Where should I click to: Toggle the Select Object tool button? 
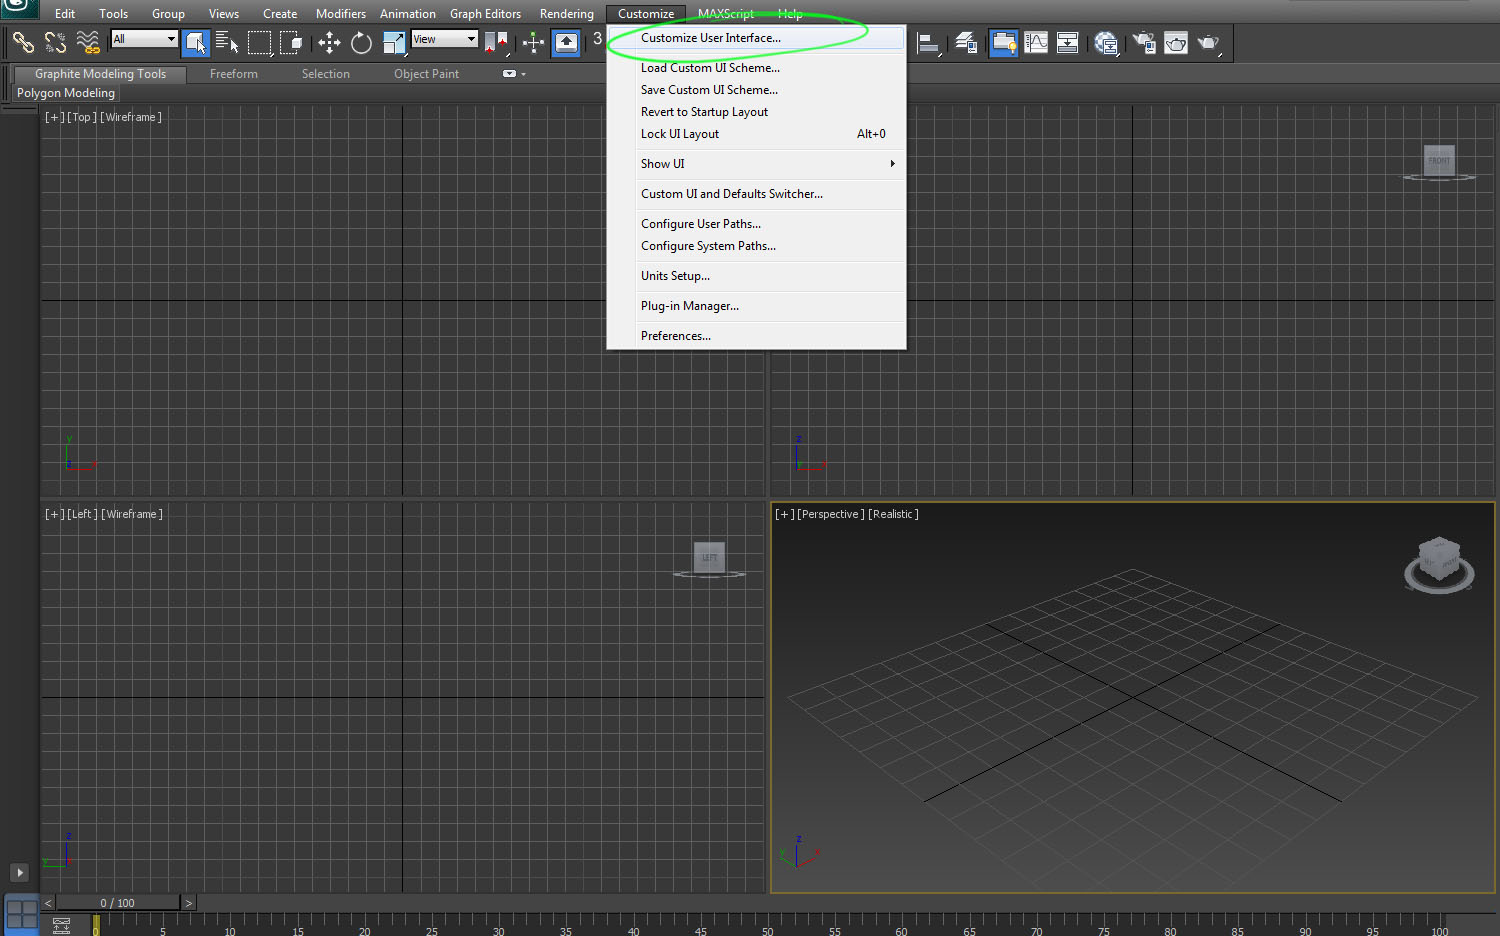(x=196, y=42)
